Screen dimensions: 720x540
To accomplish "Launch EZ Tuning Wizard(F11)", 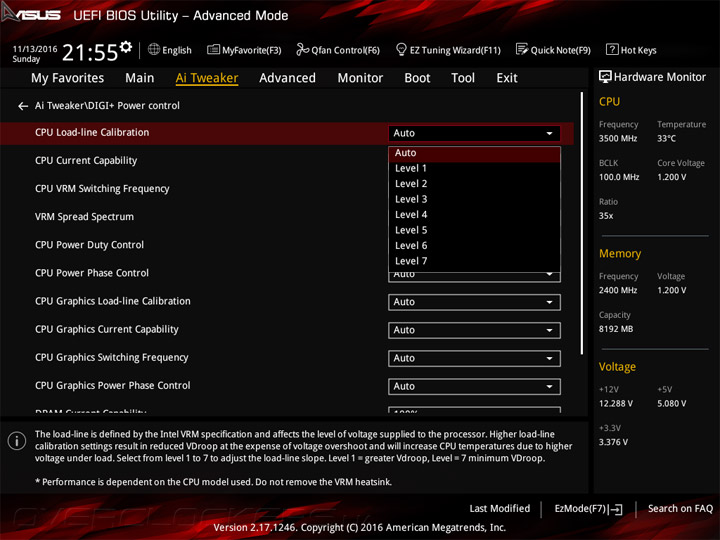I will tap(448, 50).
